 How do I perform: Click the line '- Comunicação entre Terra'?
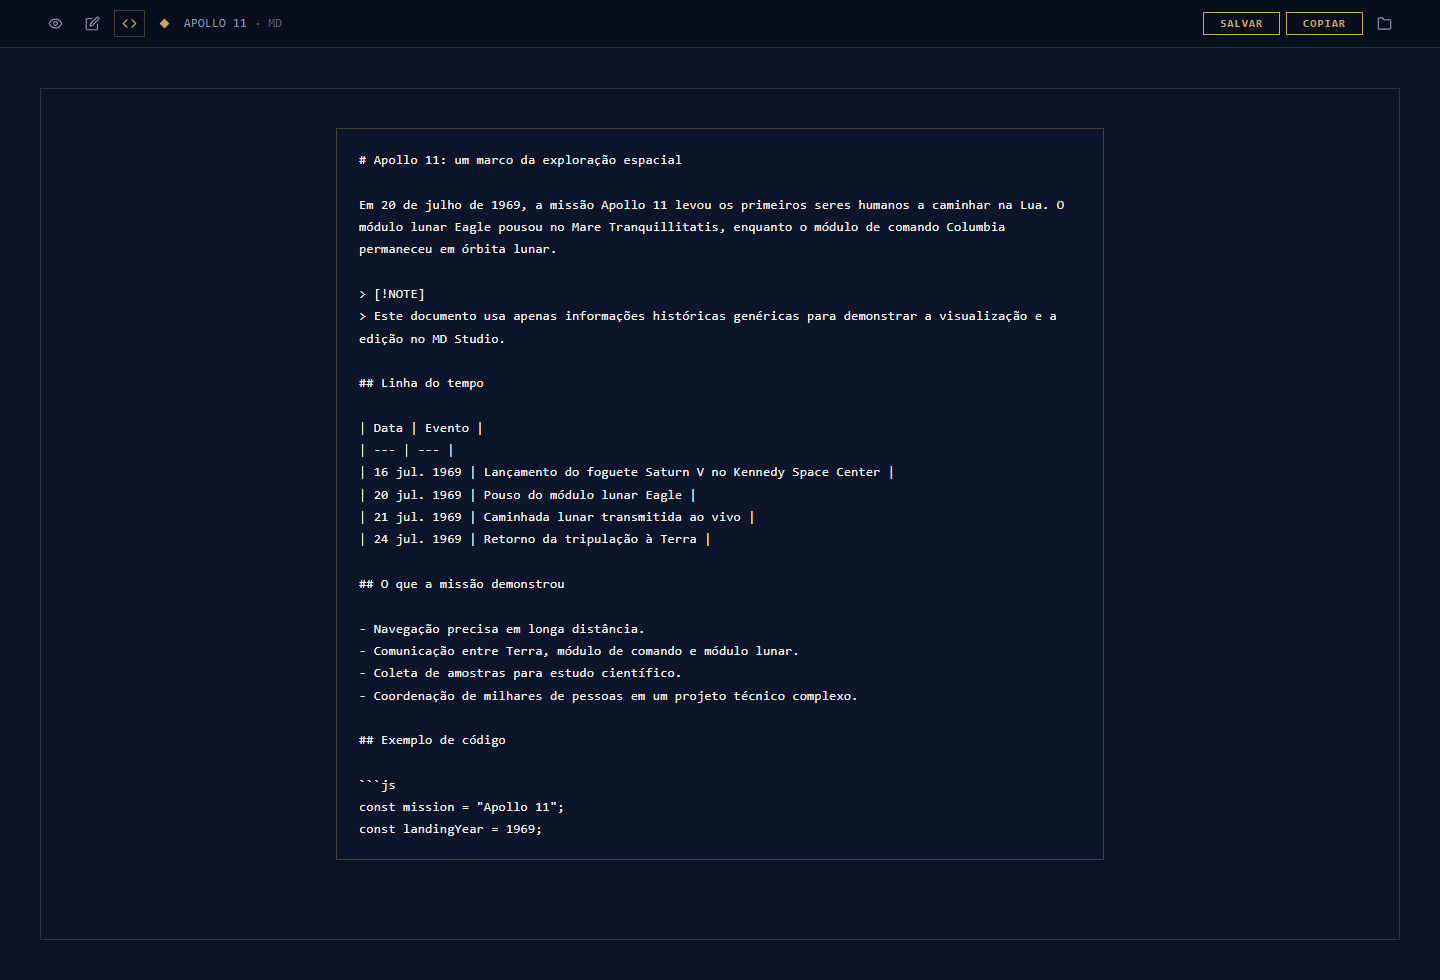[579, 651]
